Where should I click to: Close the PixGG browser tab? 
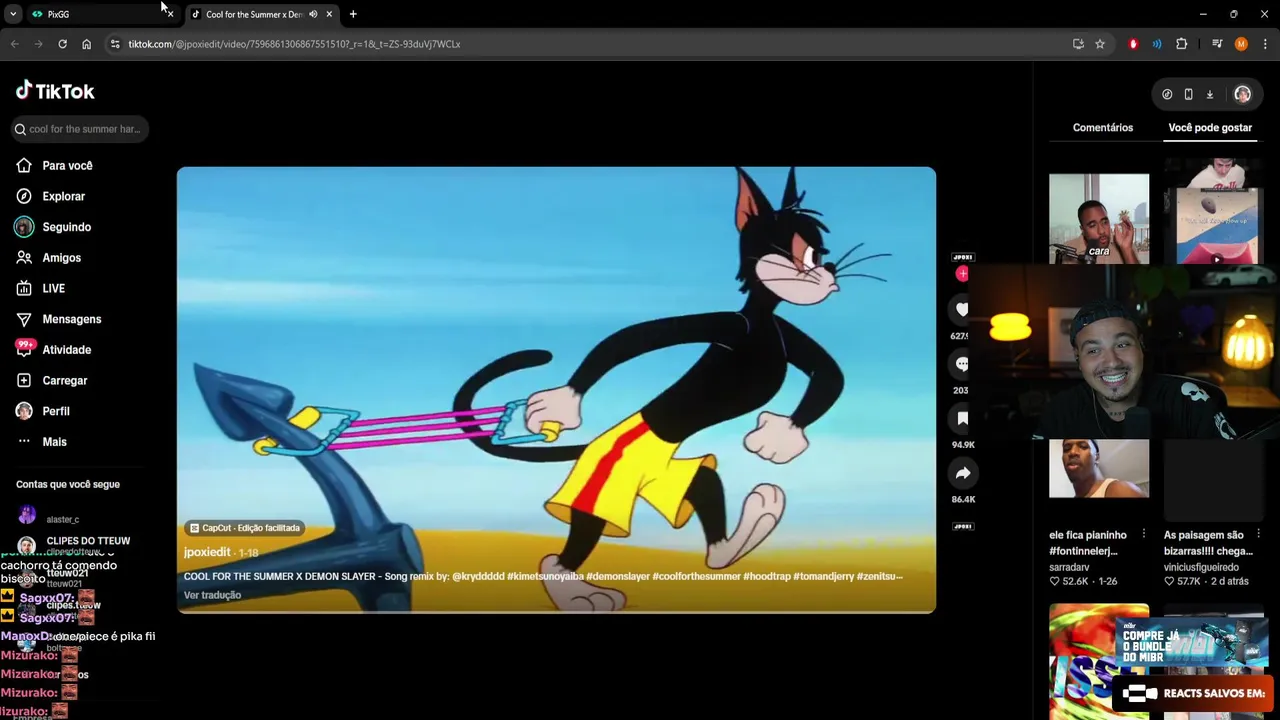pyautogui.click(x=169, y=14)
